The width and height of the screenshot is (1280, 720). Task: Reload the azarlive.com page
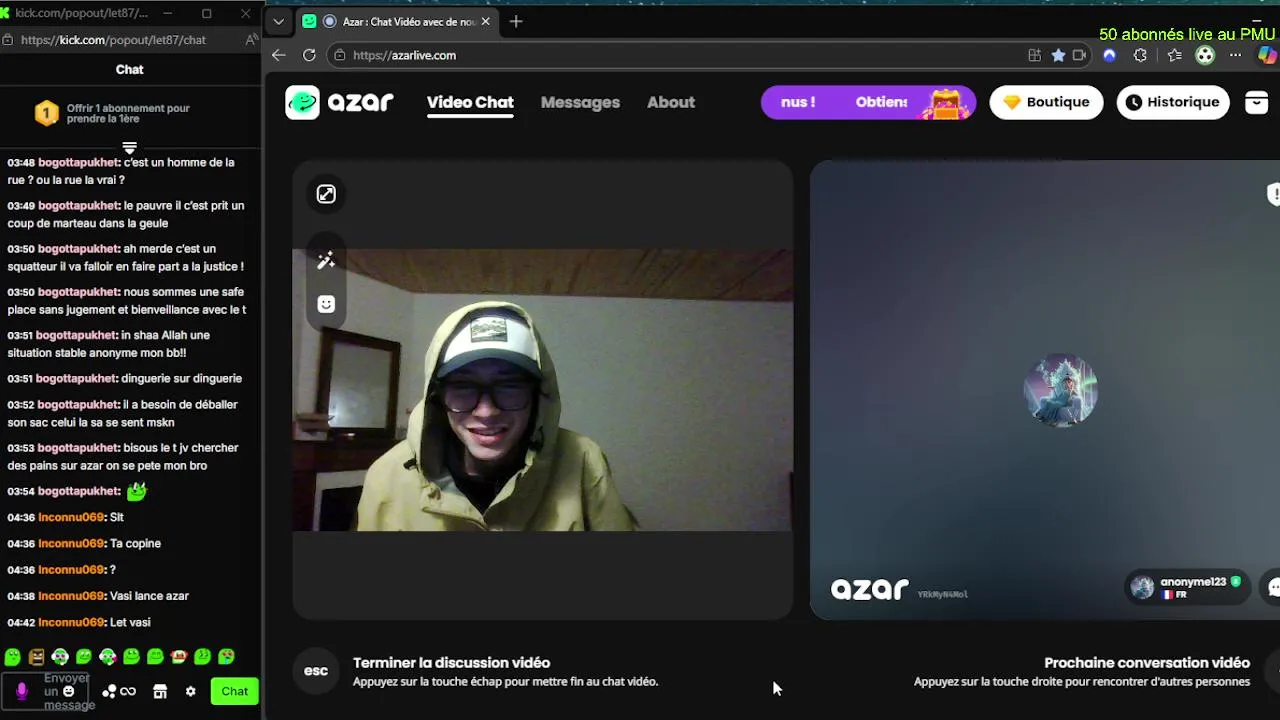(x=309, y=55)
